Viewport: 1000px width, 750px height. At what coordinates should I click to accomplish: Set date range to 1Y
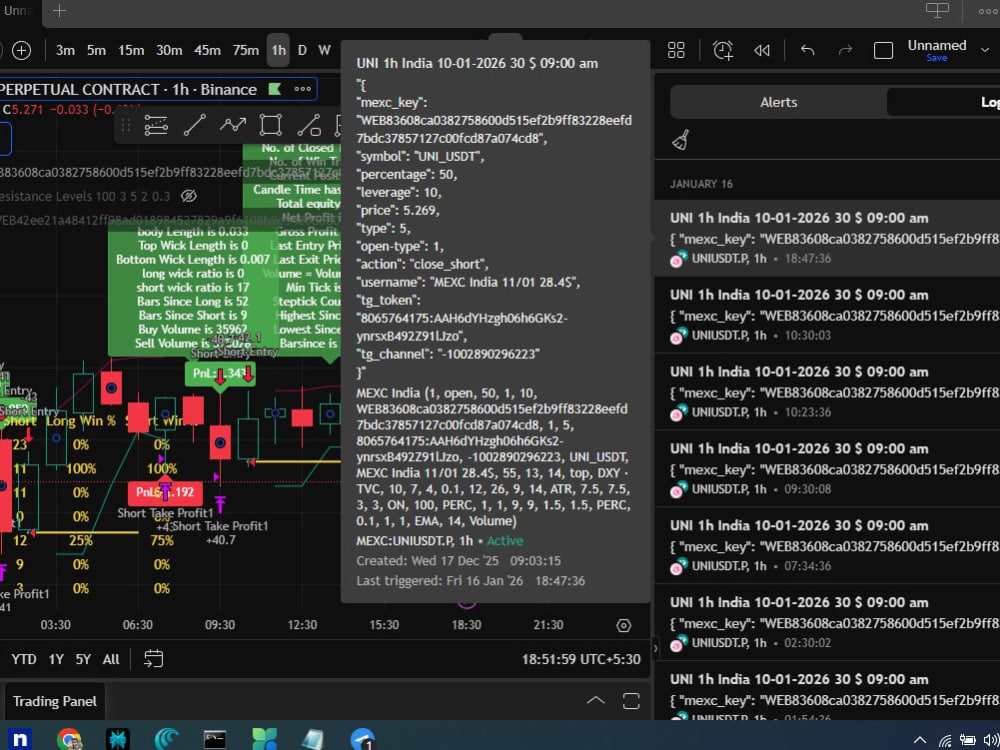click(56, 659)
